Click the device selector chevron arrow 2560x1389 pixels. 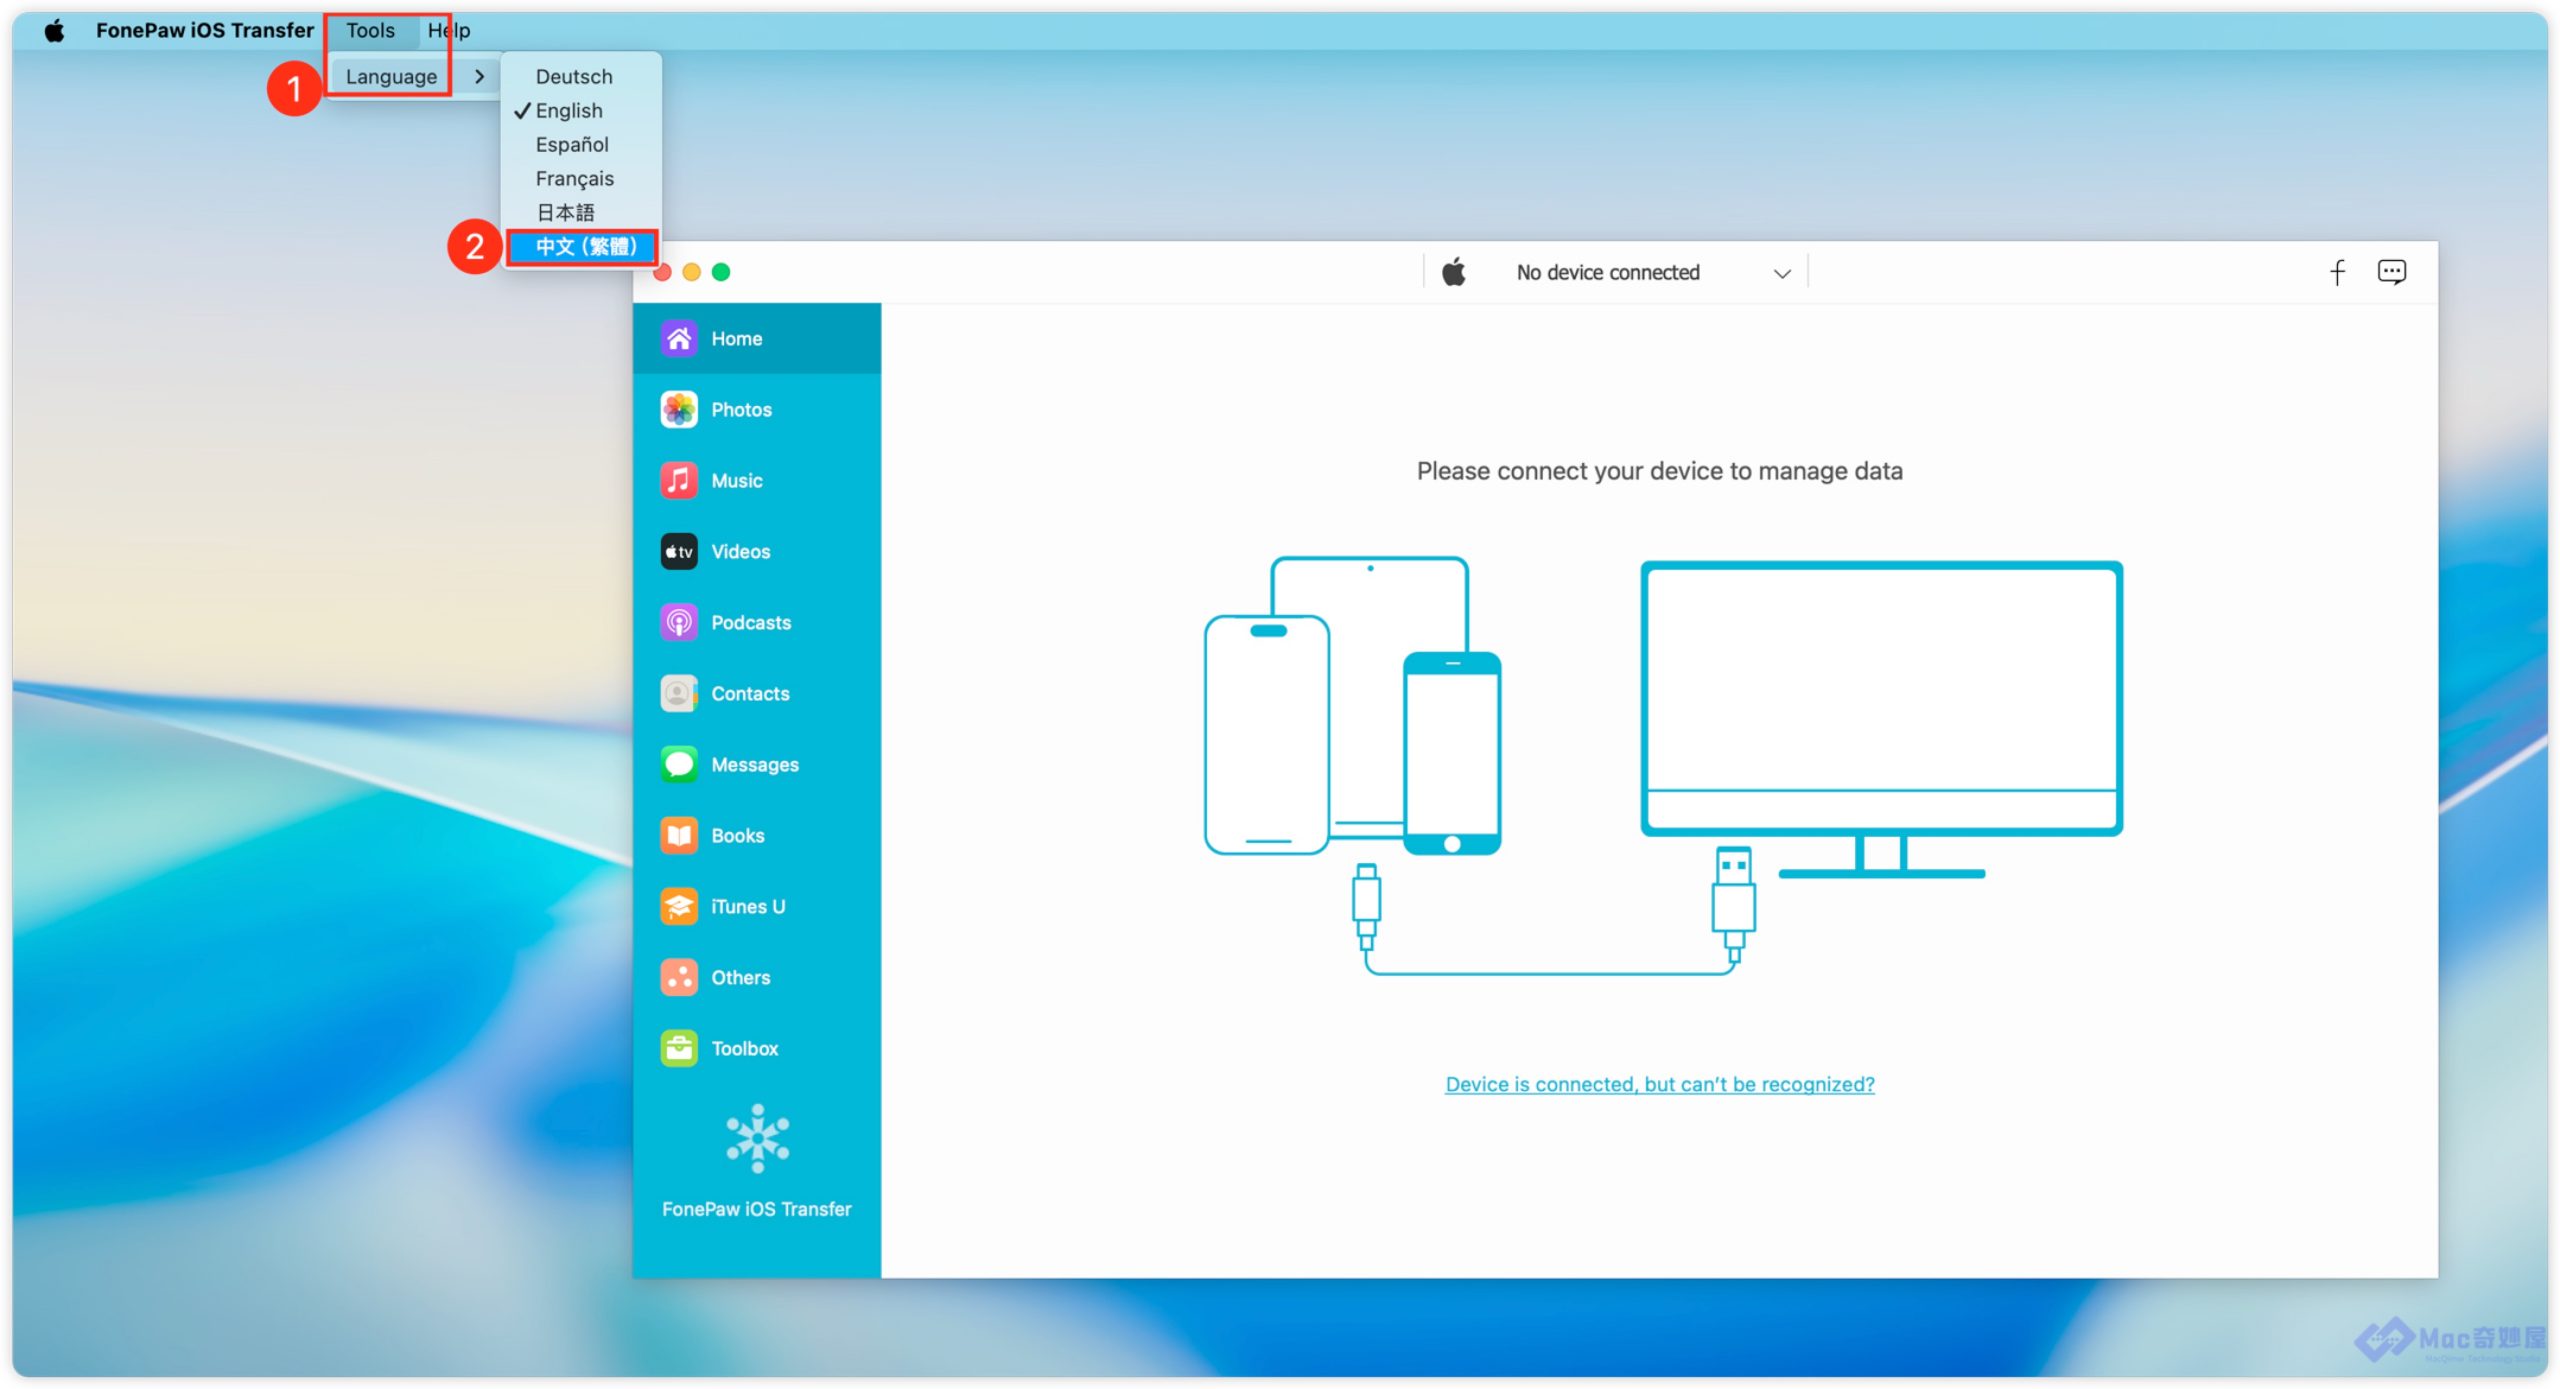1781,274
